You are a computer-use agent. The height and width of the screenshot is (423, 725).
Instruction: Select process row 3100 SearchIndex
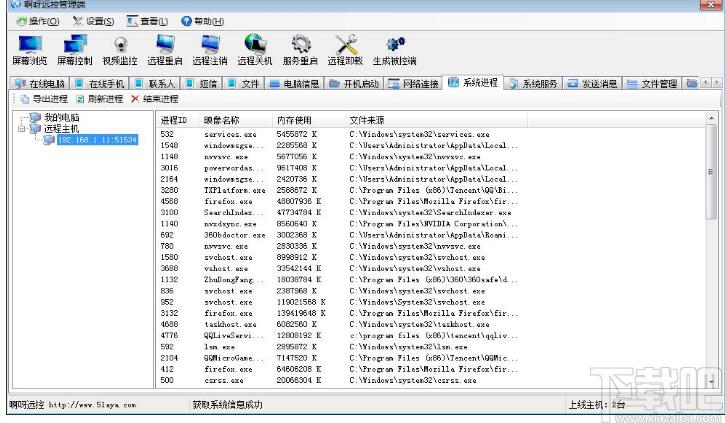pos(342,212)
